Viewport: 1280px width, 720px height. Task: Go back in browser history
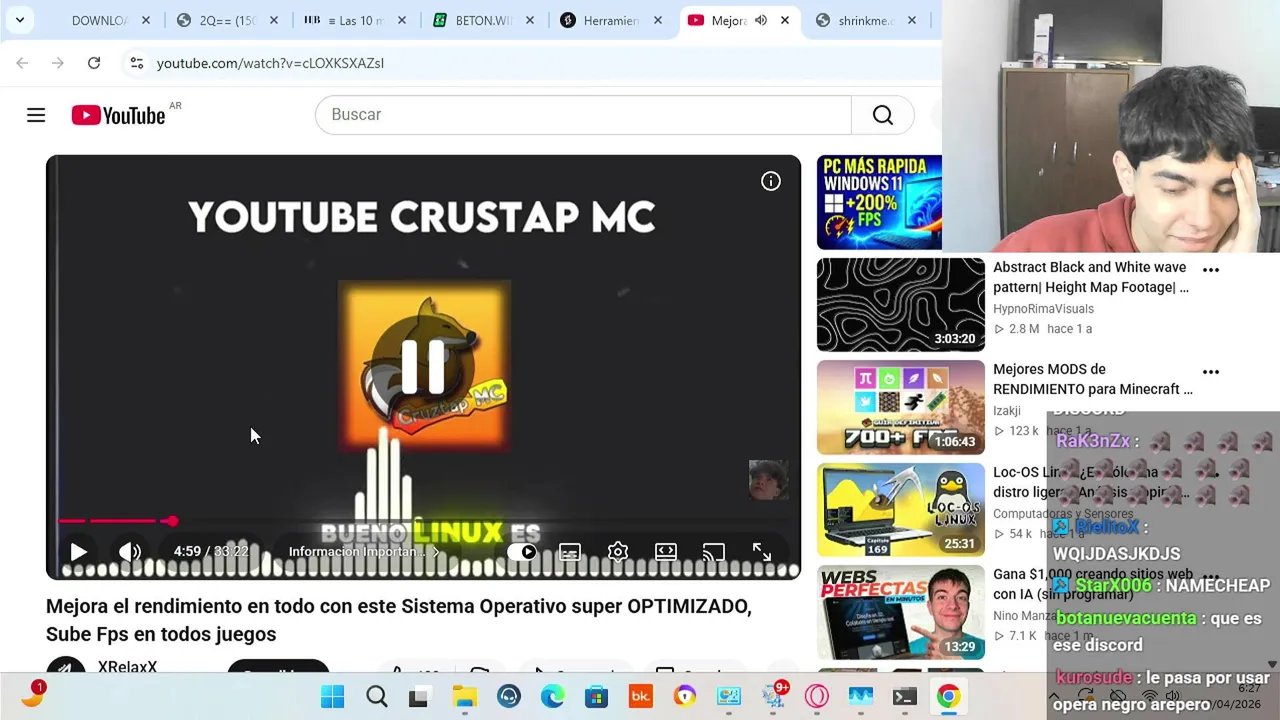[x=22, y=63]
